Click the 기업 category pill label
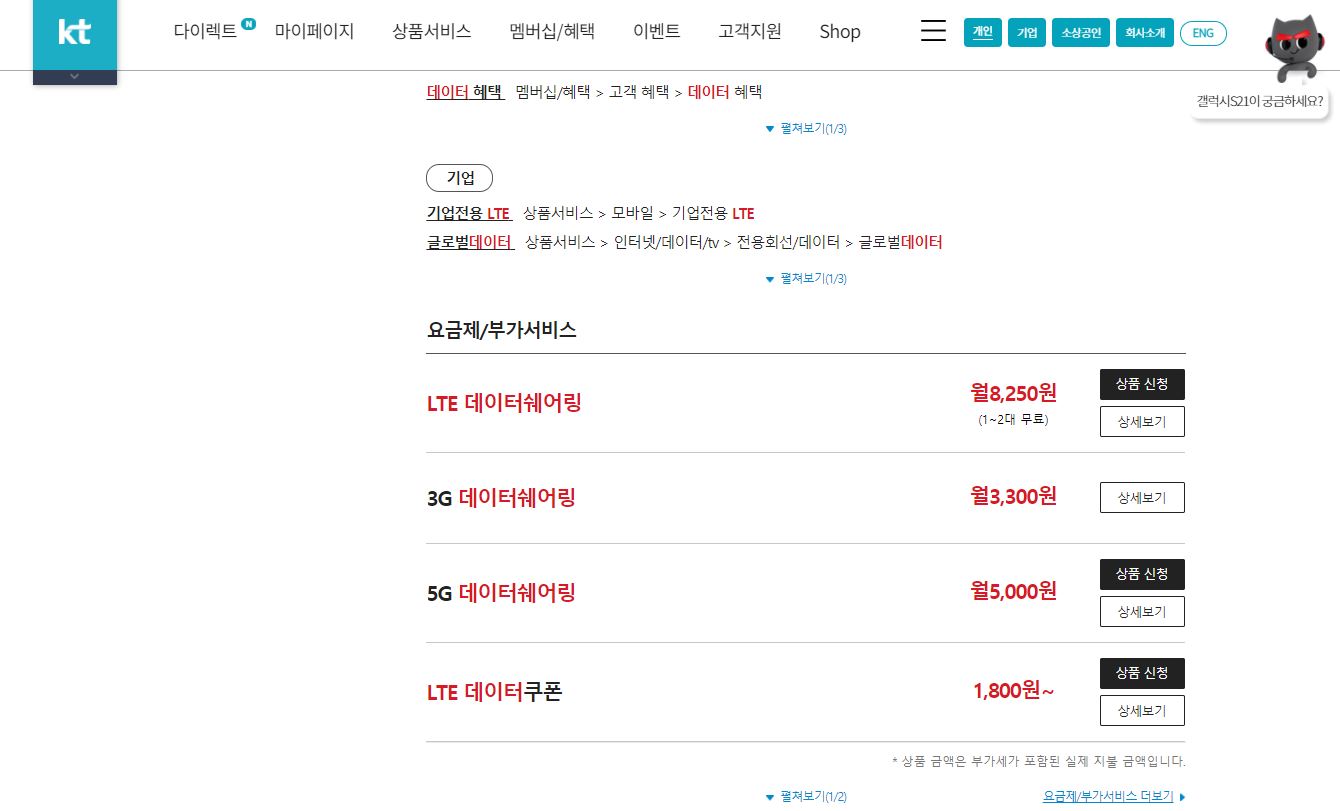The image size is (1340, 811). (460, 178)
